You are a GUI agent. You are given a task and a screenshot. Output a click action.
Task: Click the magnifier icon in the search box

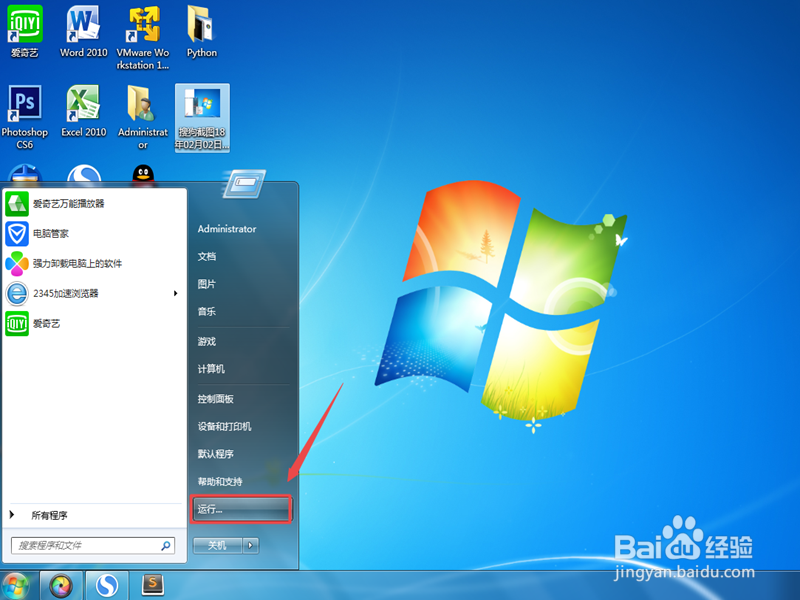click(166, 545)
